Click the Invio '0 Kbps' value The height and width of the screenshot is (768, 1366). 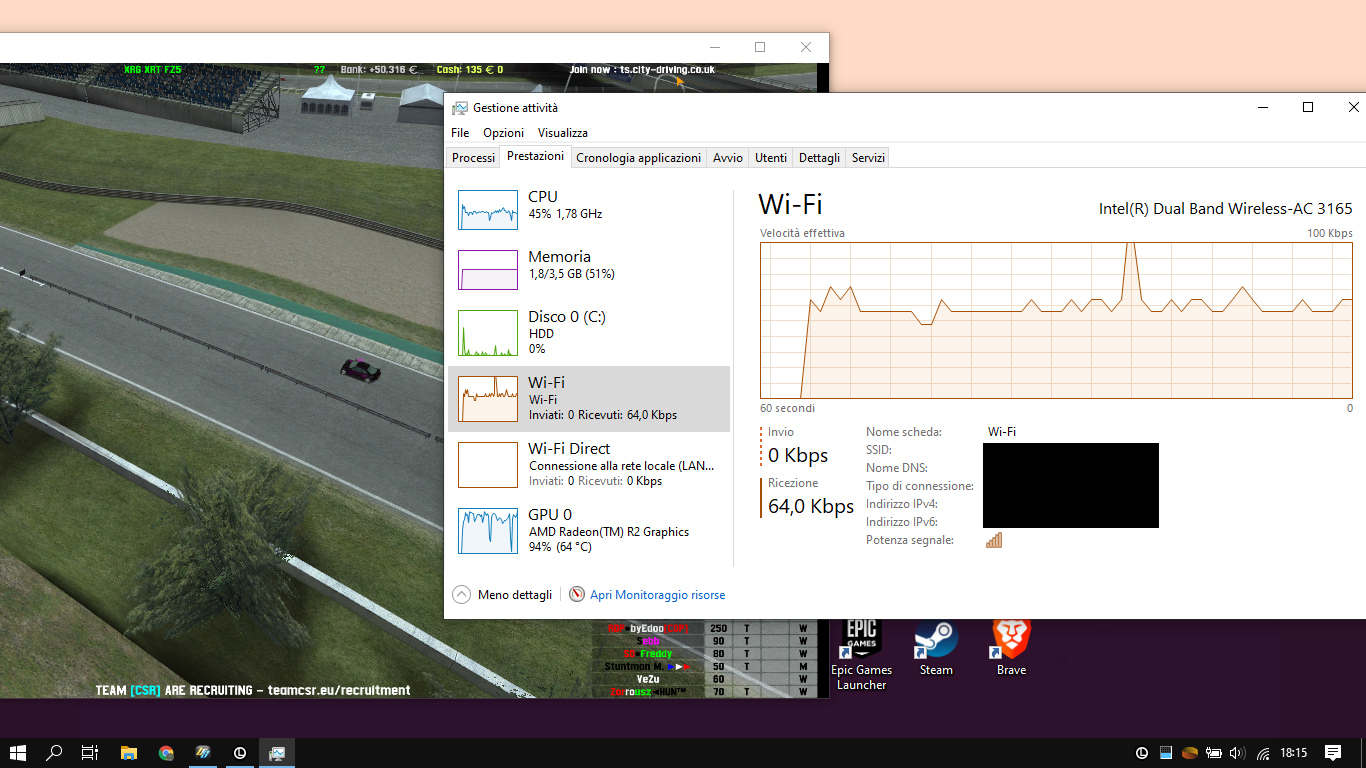798,455
